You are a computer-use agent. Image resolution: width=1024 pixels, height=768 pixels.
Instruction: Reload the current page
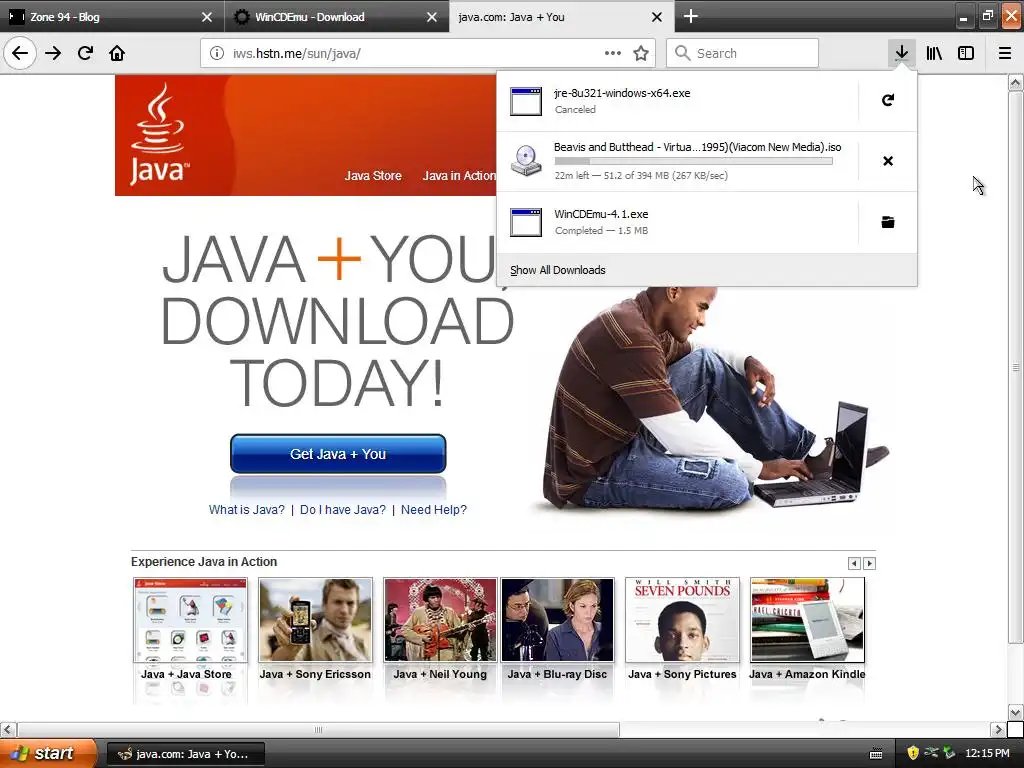coord(85,53)
